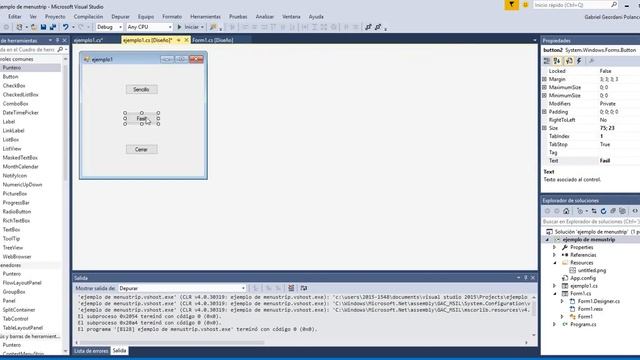Select the TabIndex property row
This screenshot has height=360, width=640.
(591, 136)
